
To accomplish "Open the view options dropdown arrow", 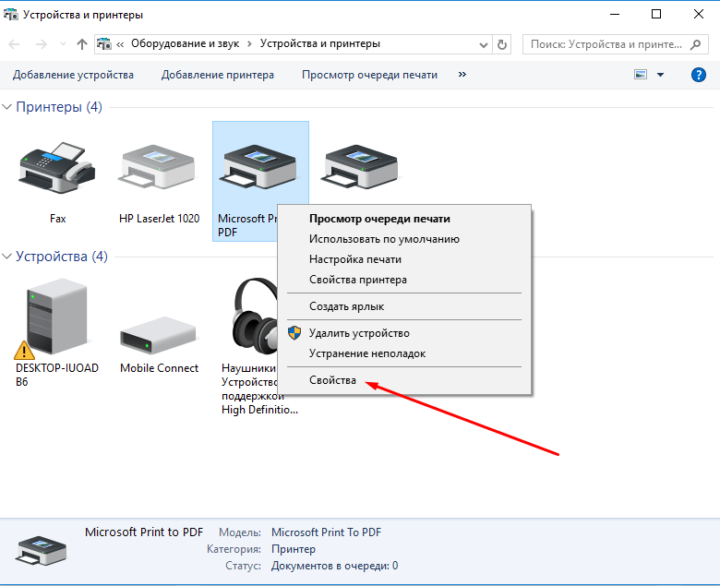I will click(x=661, y=75).
